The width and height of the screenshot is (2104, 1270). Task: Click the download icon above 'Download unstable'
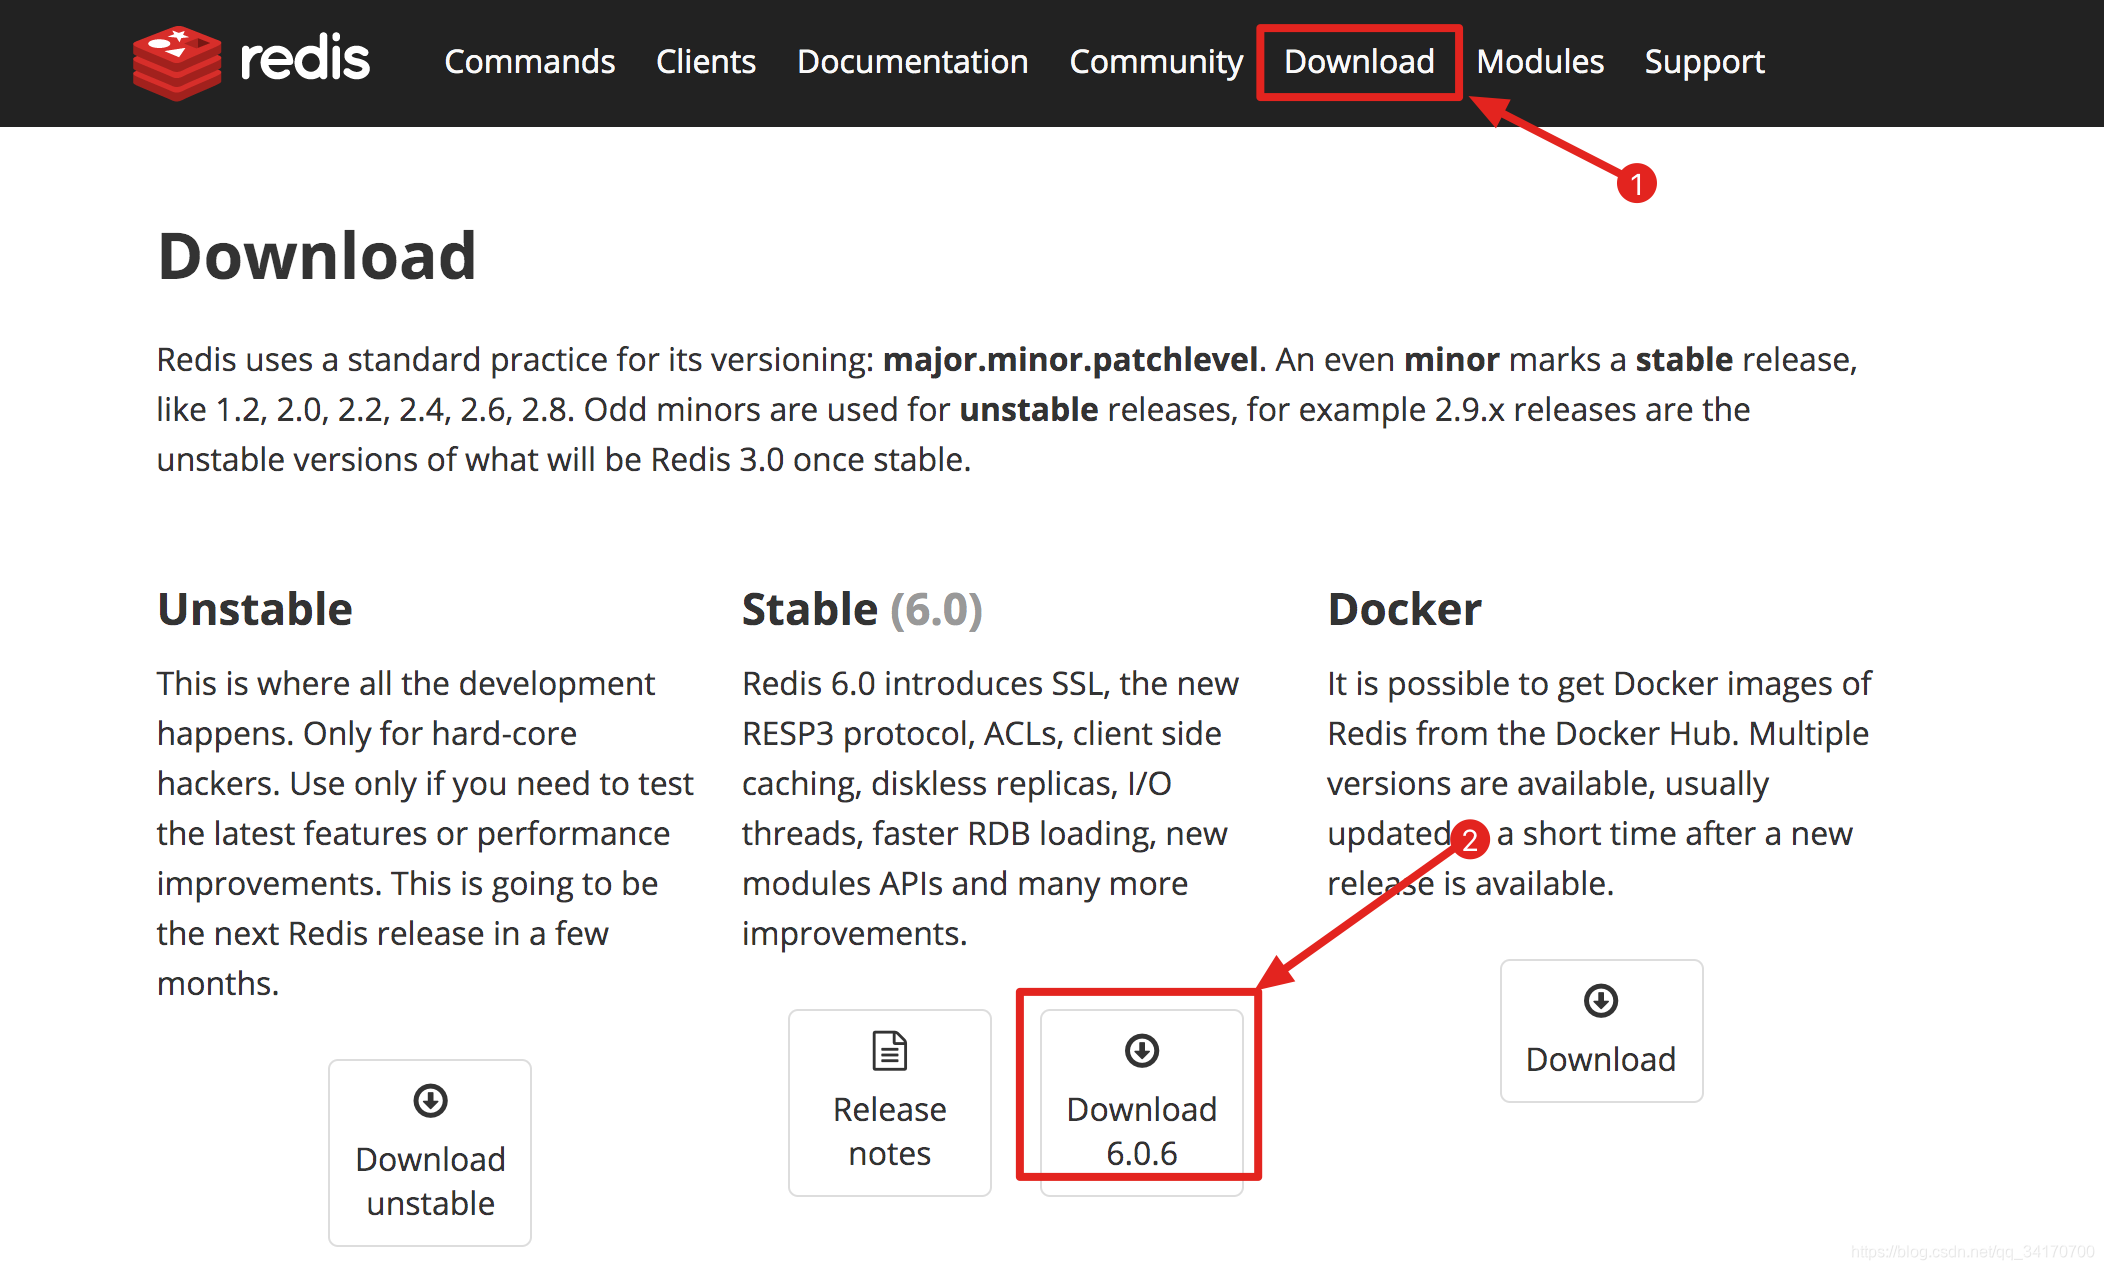click(431, 1101)
